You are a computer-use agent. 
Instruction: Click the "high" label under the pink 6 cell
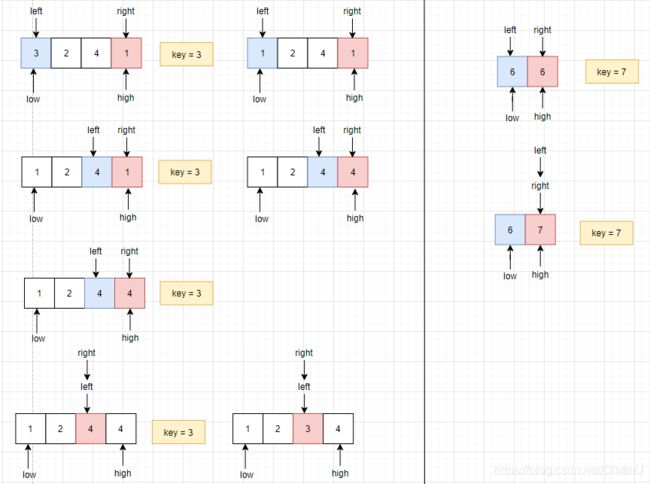tap(542, 116)
